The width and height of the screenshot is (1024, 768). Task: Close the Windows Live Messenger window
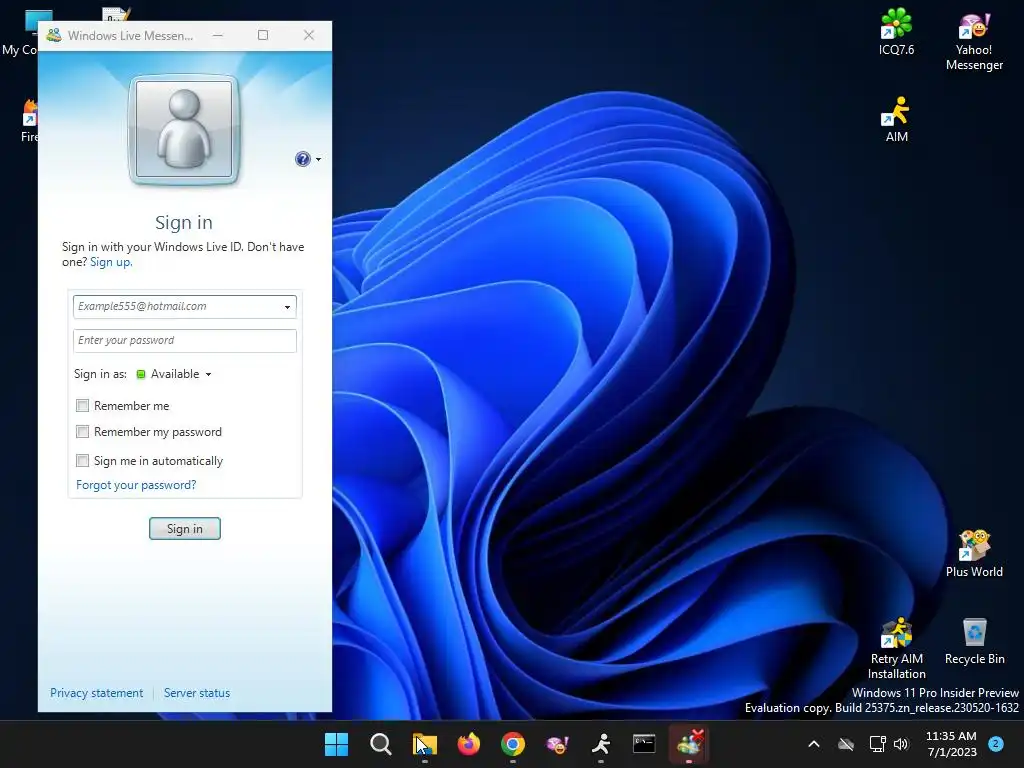[309, 35]
